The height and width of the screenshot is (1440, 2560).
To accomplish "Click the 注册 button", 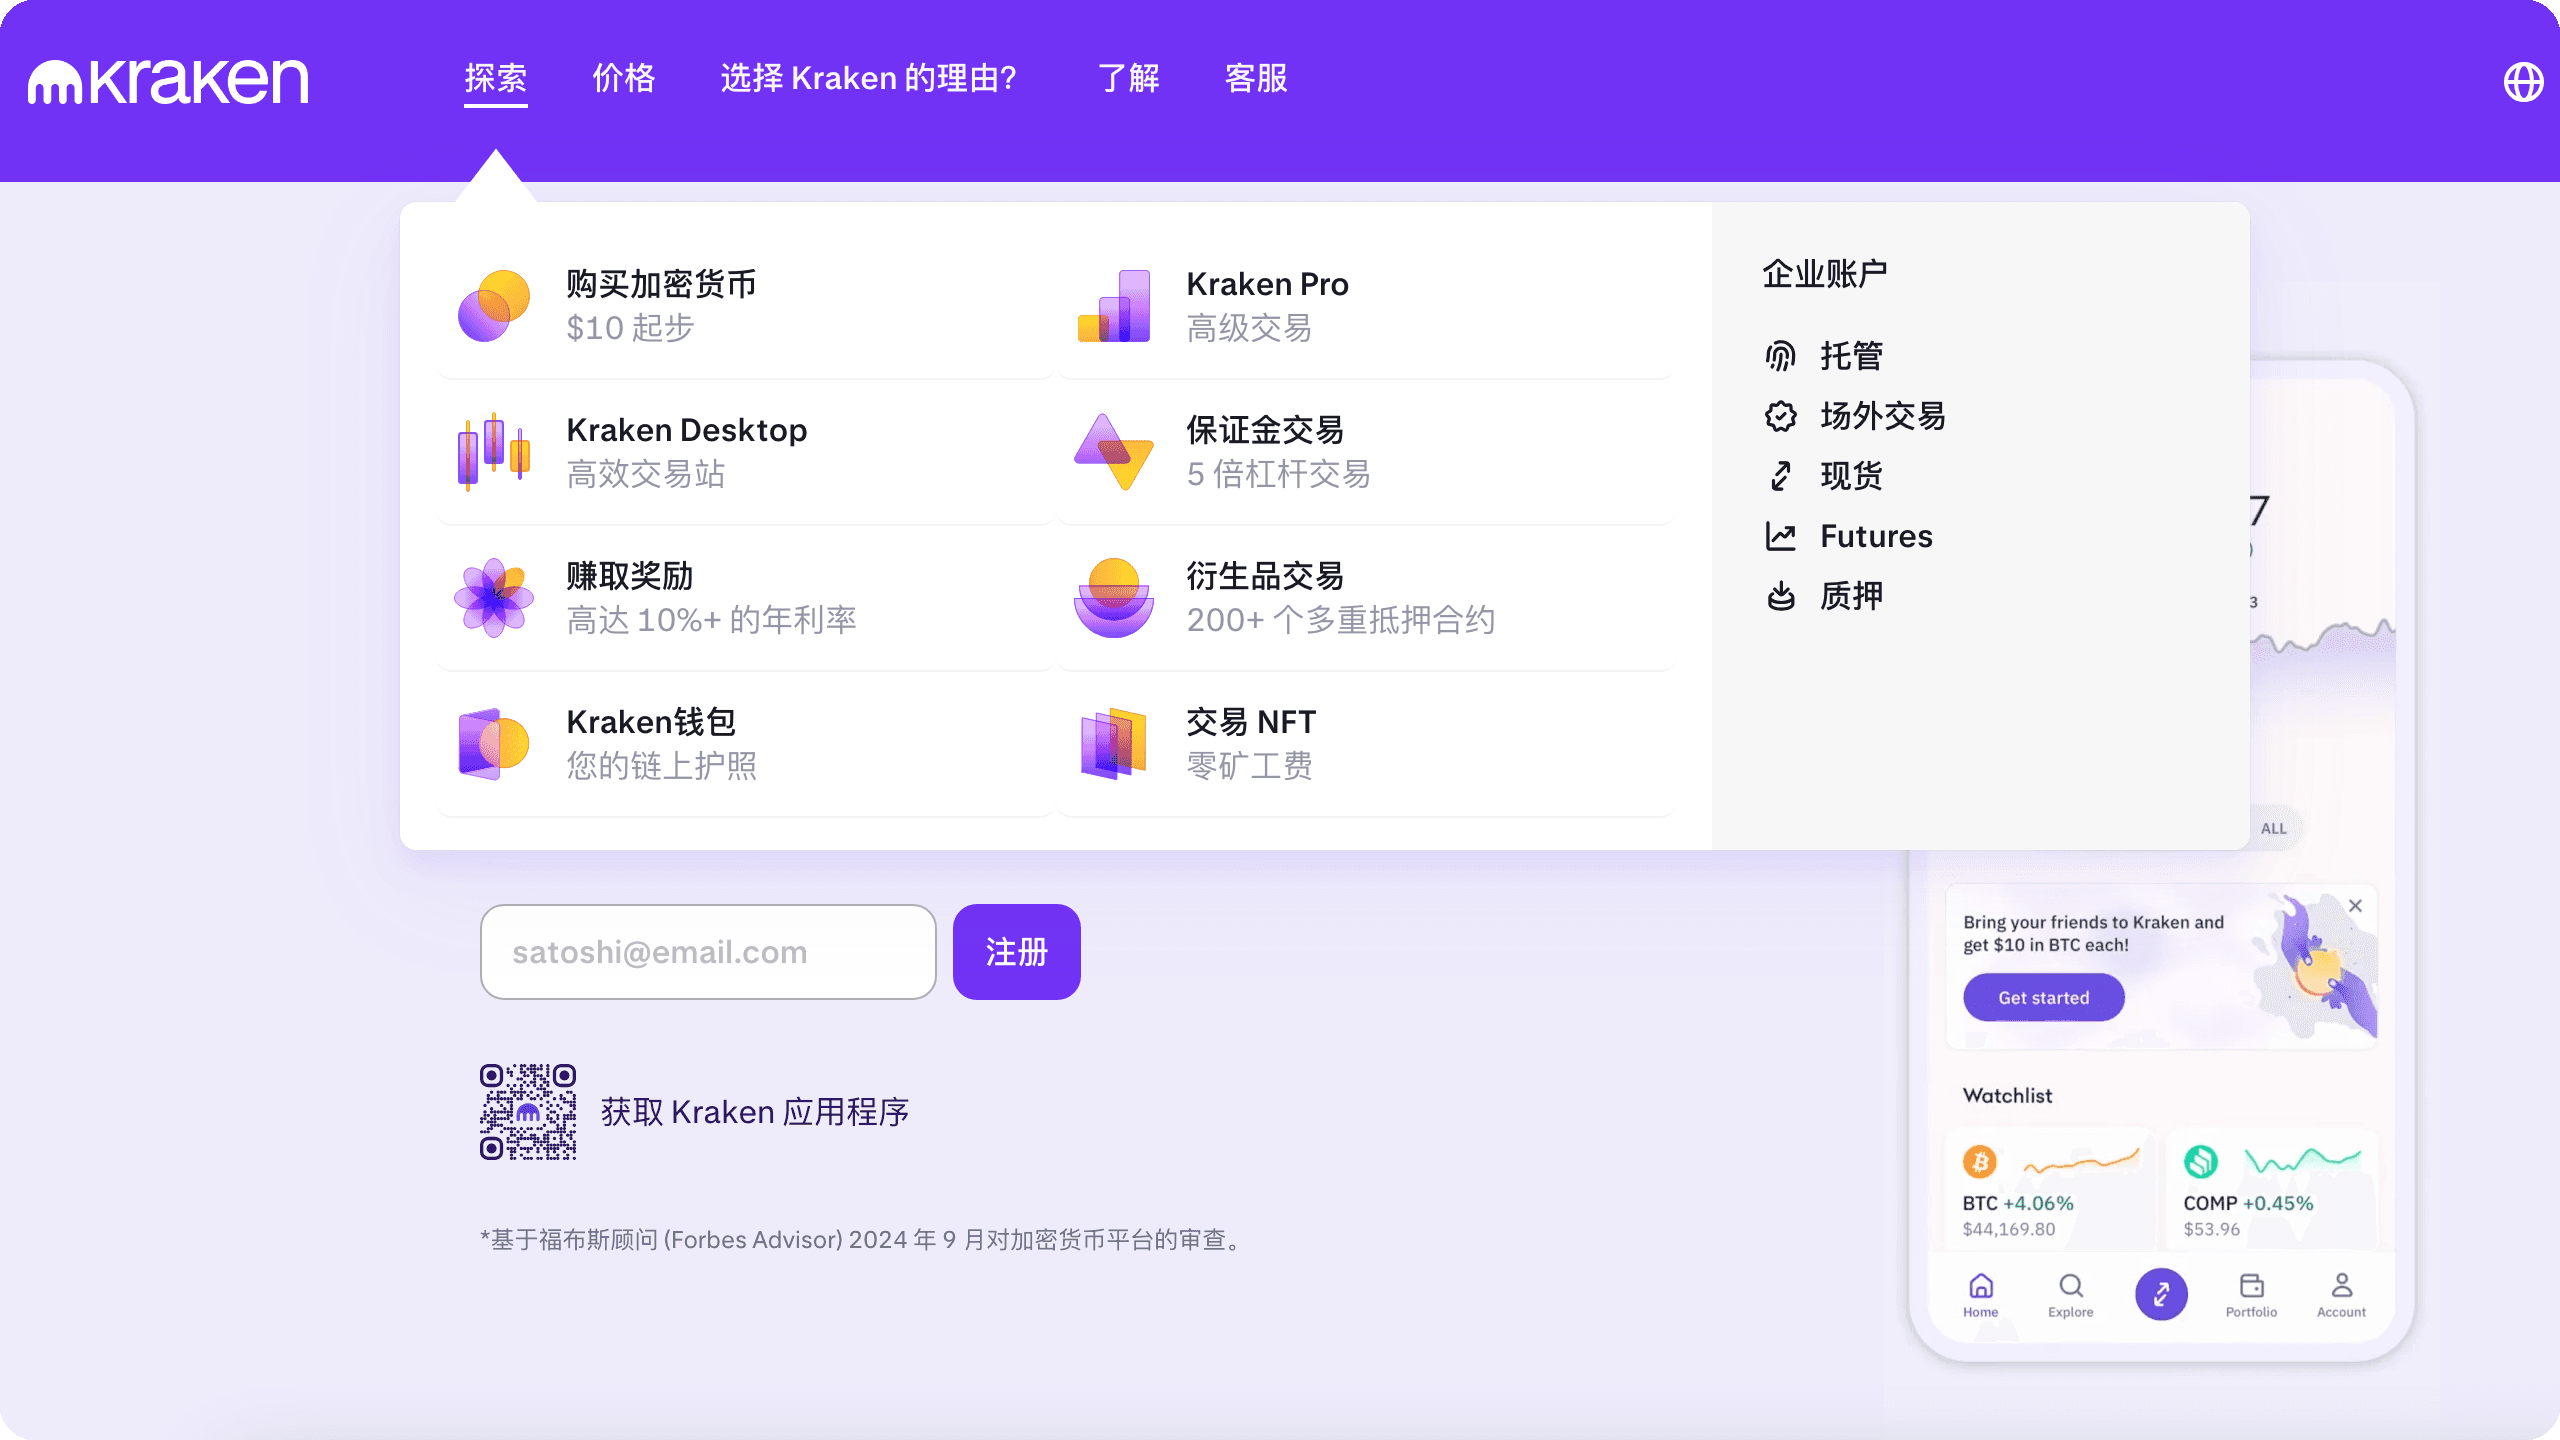I will click(x=1016, y=951).
